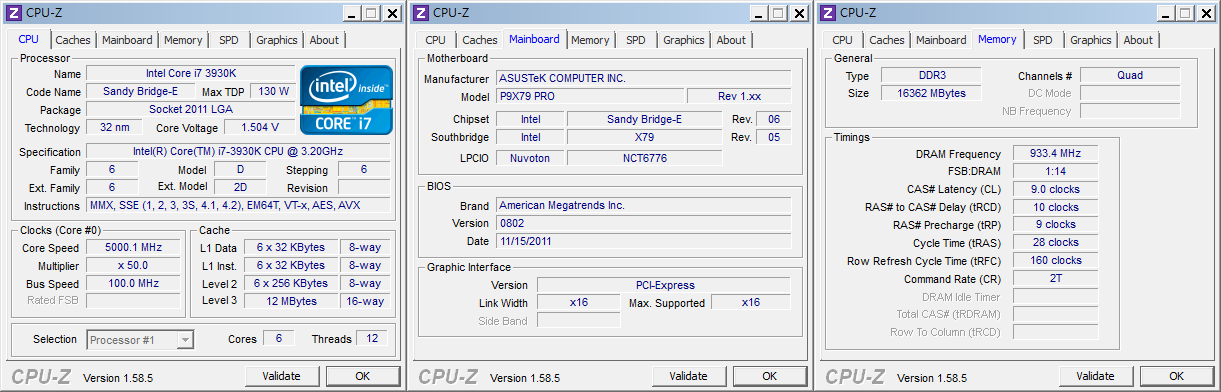
Task: Click the LPCIO value NCT6776
Action: tap(644, 158)
